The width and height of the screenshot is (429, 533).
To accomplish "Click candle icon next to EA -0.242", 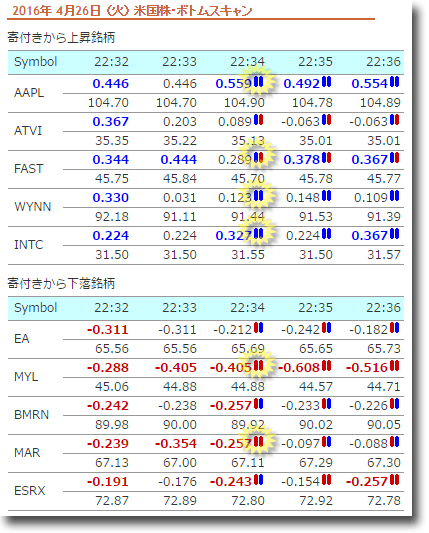I will pos(326,328).
